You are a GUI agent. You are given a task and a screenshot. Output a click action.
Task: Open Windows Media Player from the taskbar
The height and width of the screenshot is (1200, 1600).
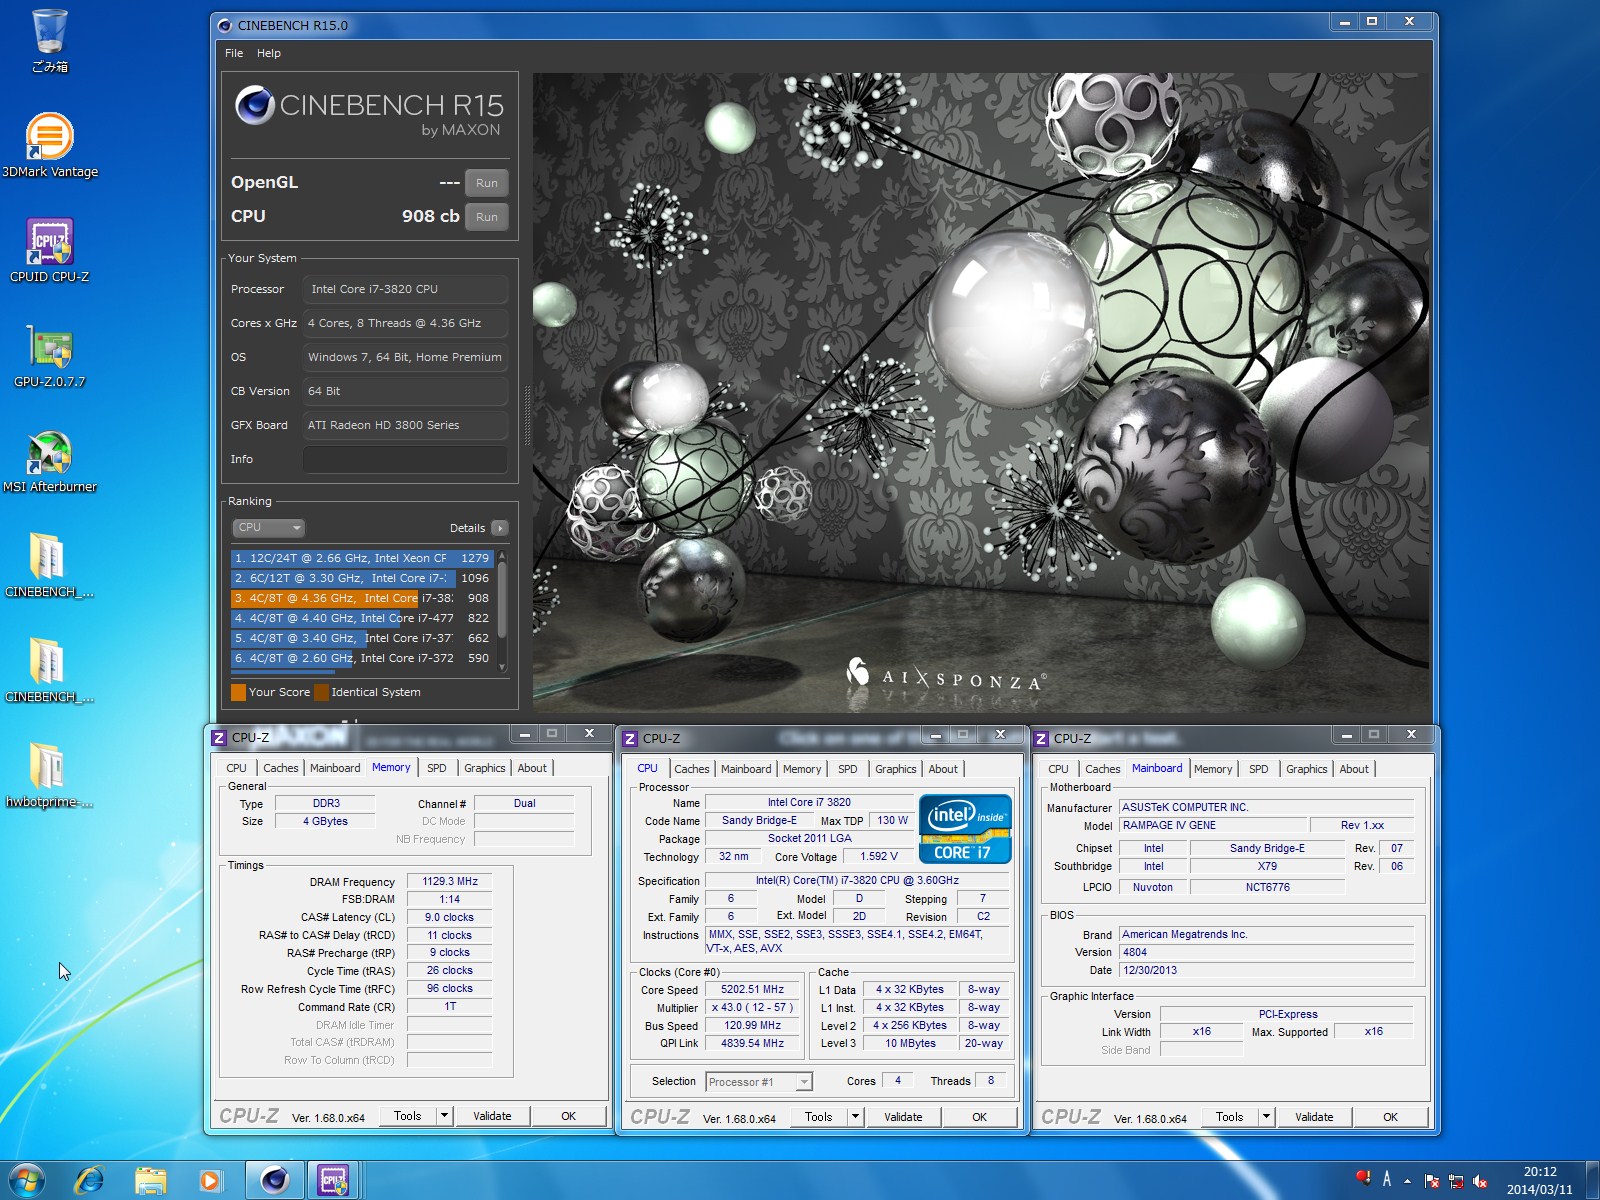click(x=210, y=1181)
